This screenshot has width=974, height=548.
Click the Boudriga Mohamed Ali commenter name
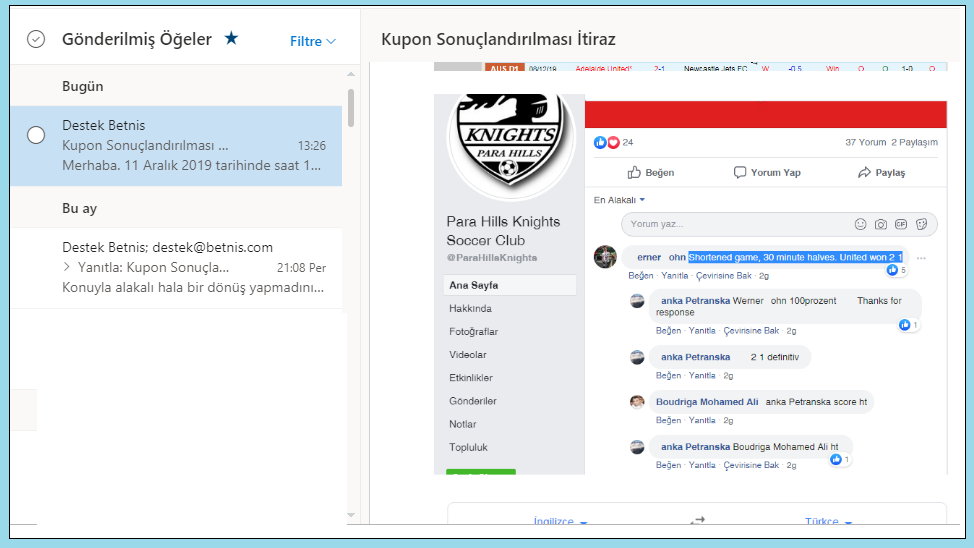tap(707, 402)
